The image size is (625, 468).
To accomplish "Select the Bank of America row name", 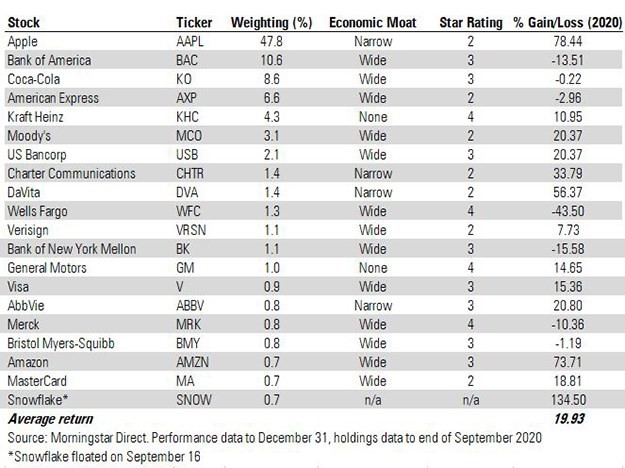I will click(48, 60).
